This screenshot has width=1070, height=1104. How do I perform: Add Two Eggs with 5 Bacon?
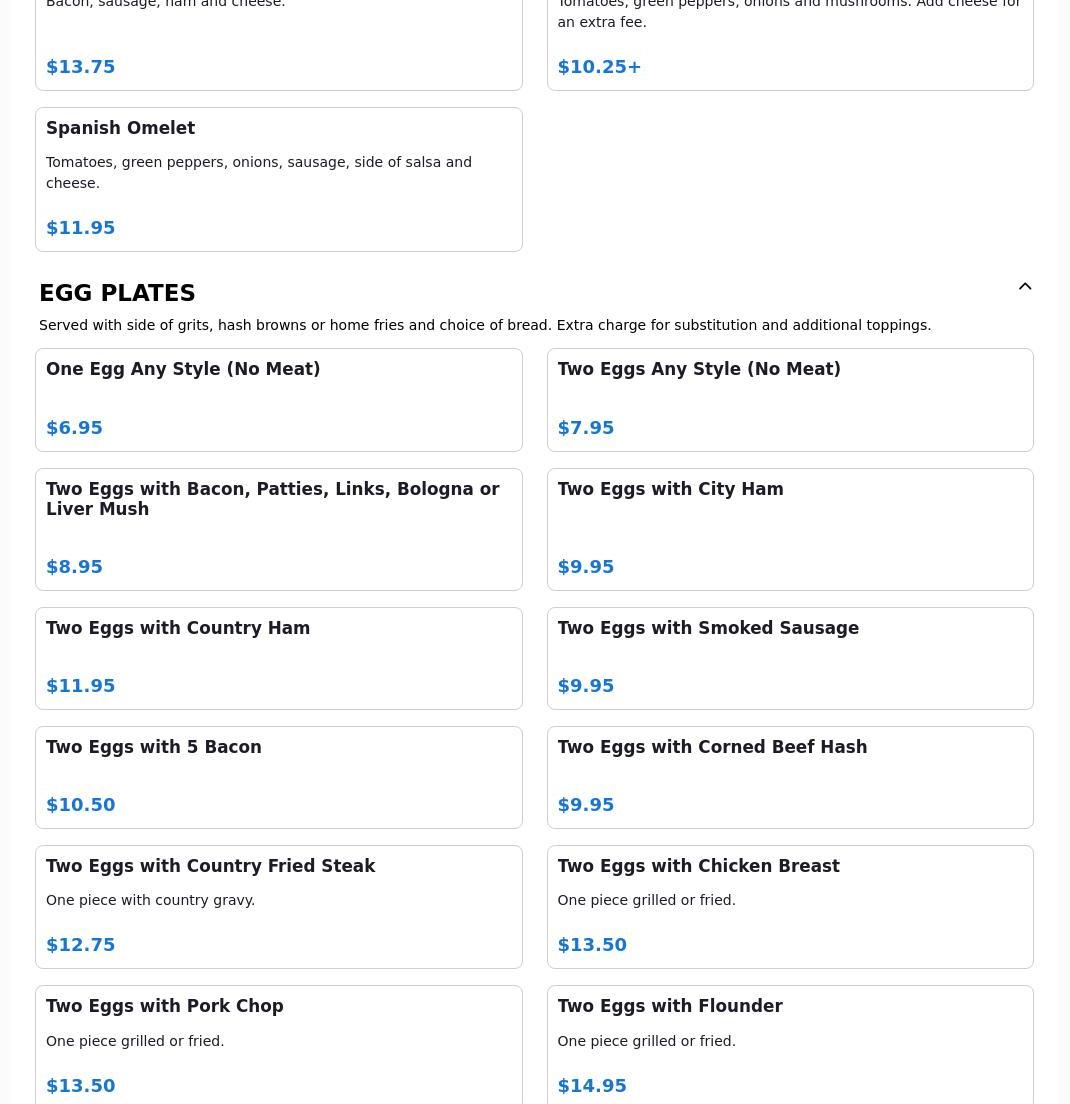(278, 776)
